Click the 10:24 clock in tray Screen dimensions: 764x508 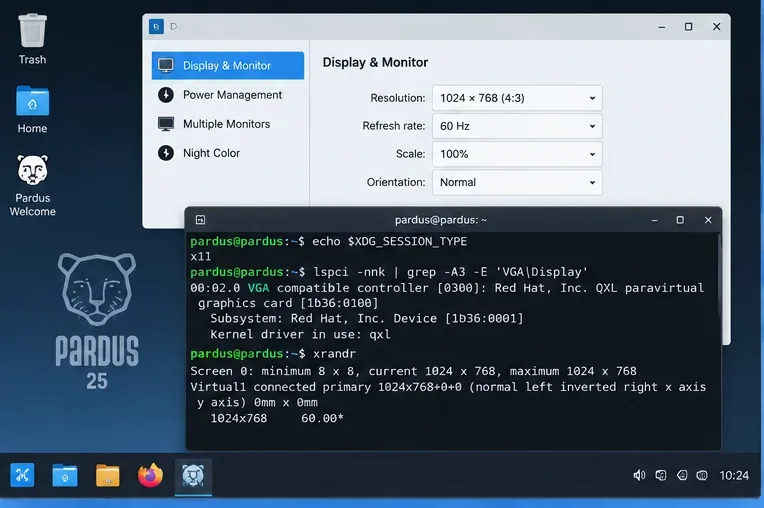click(x=734, y=475)
